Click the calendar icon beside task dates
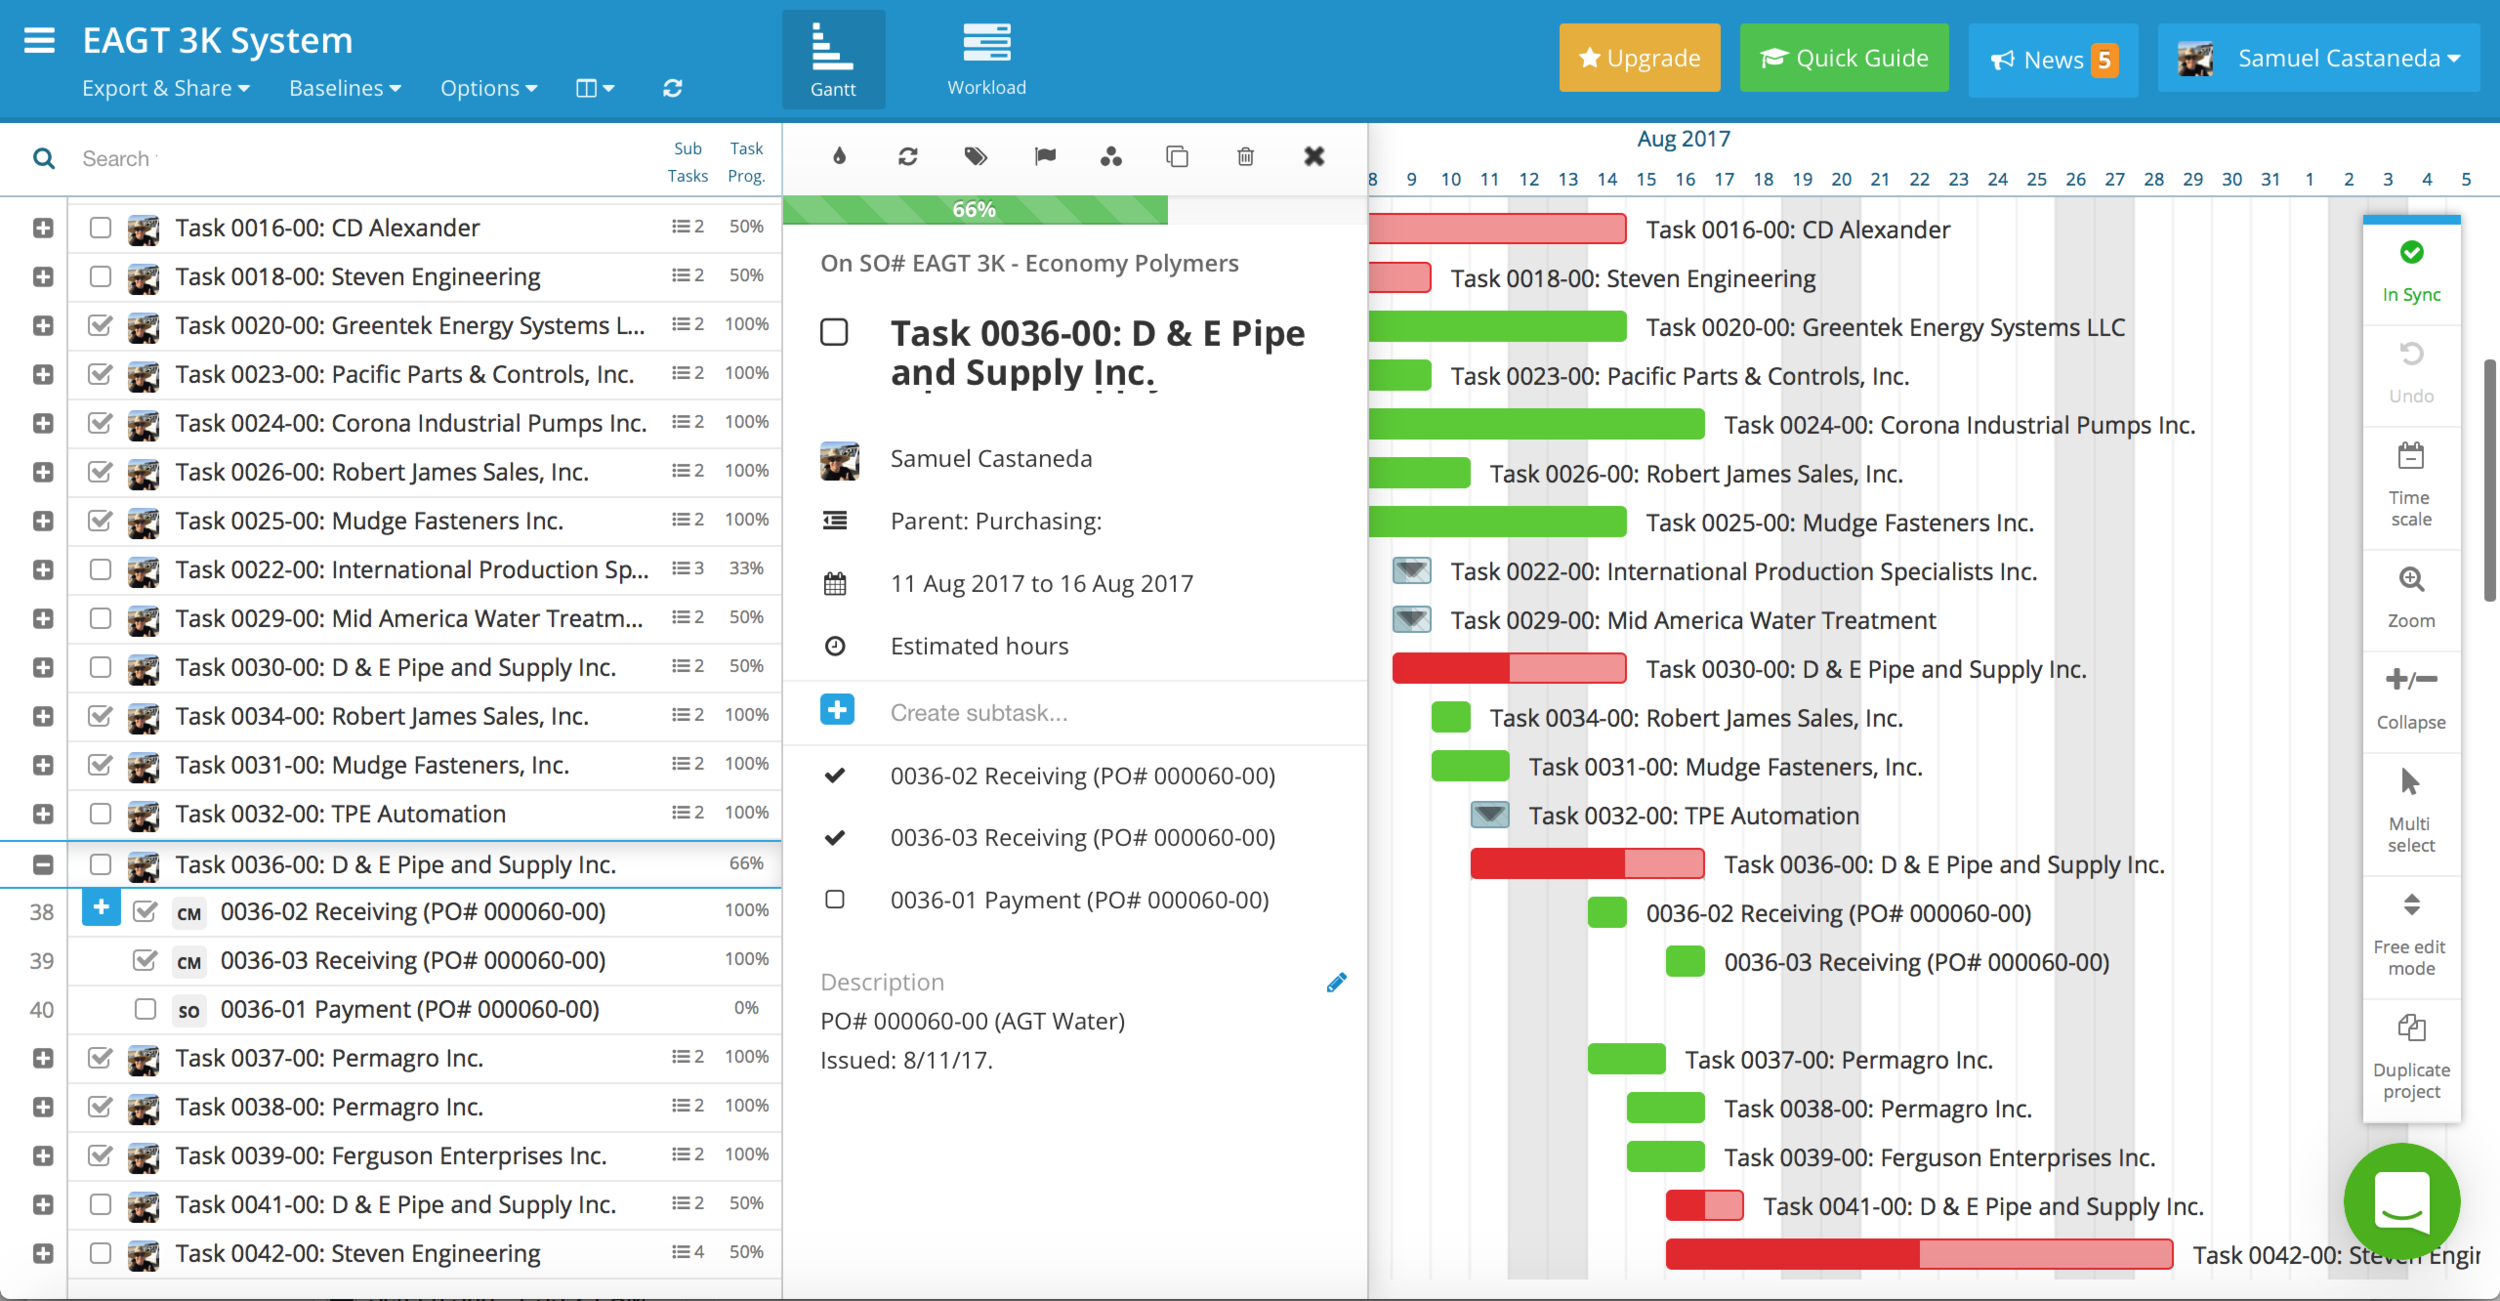The width and height of the screenshot is (2500, 1301). pyautogui.click(x=835, y=584)
